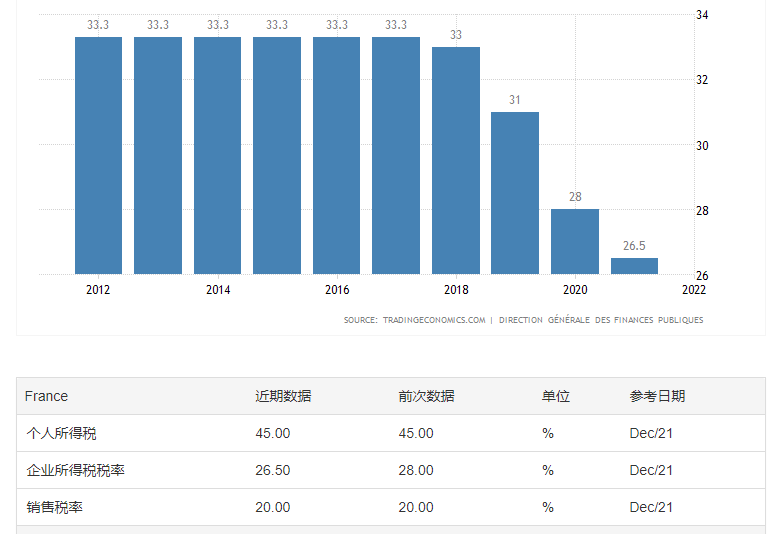Open the 个人所得税 indicator link
778x534 pixels.
pos(61,433)
